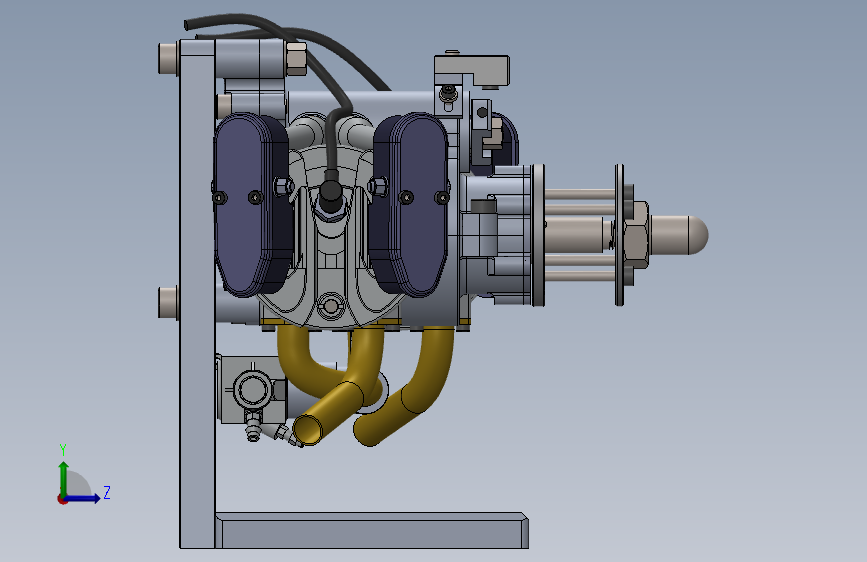Select the horizontal base plate of the stand
This screenshot has width=867, height=562.
coord(372,531)
